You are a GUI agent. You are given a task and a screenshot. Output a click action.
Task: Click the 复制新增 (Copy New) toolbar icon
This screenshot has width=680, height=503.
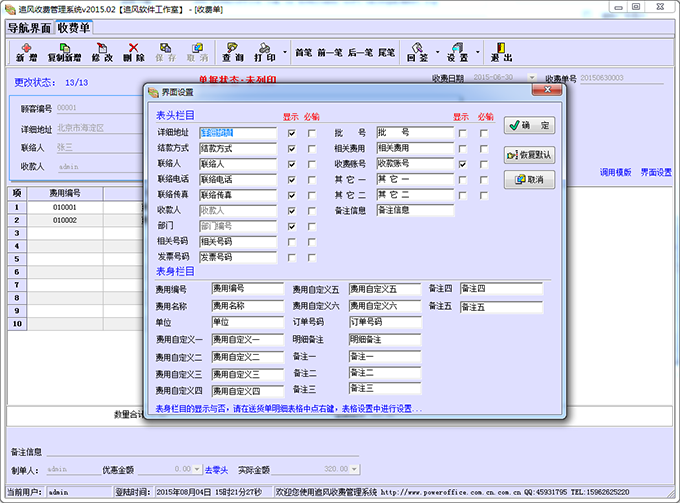pos(64,51)
